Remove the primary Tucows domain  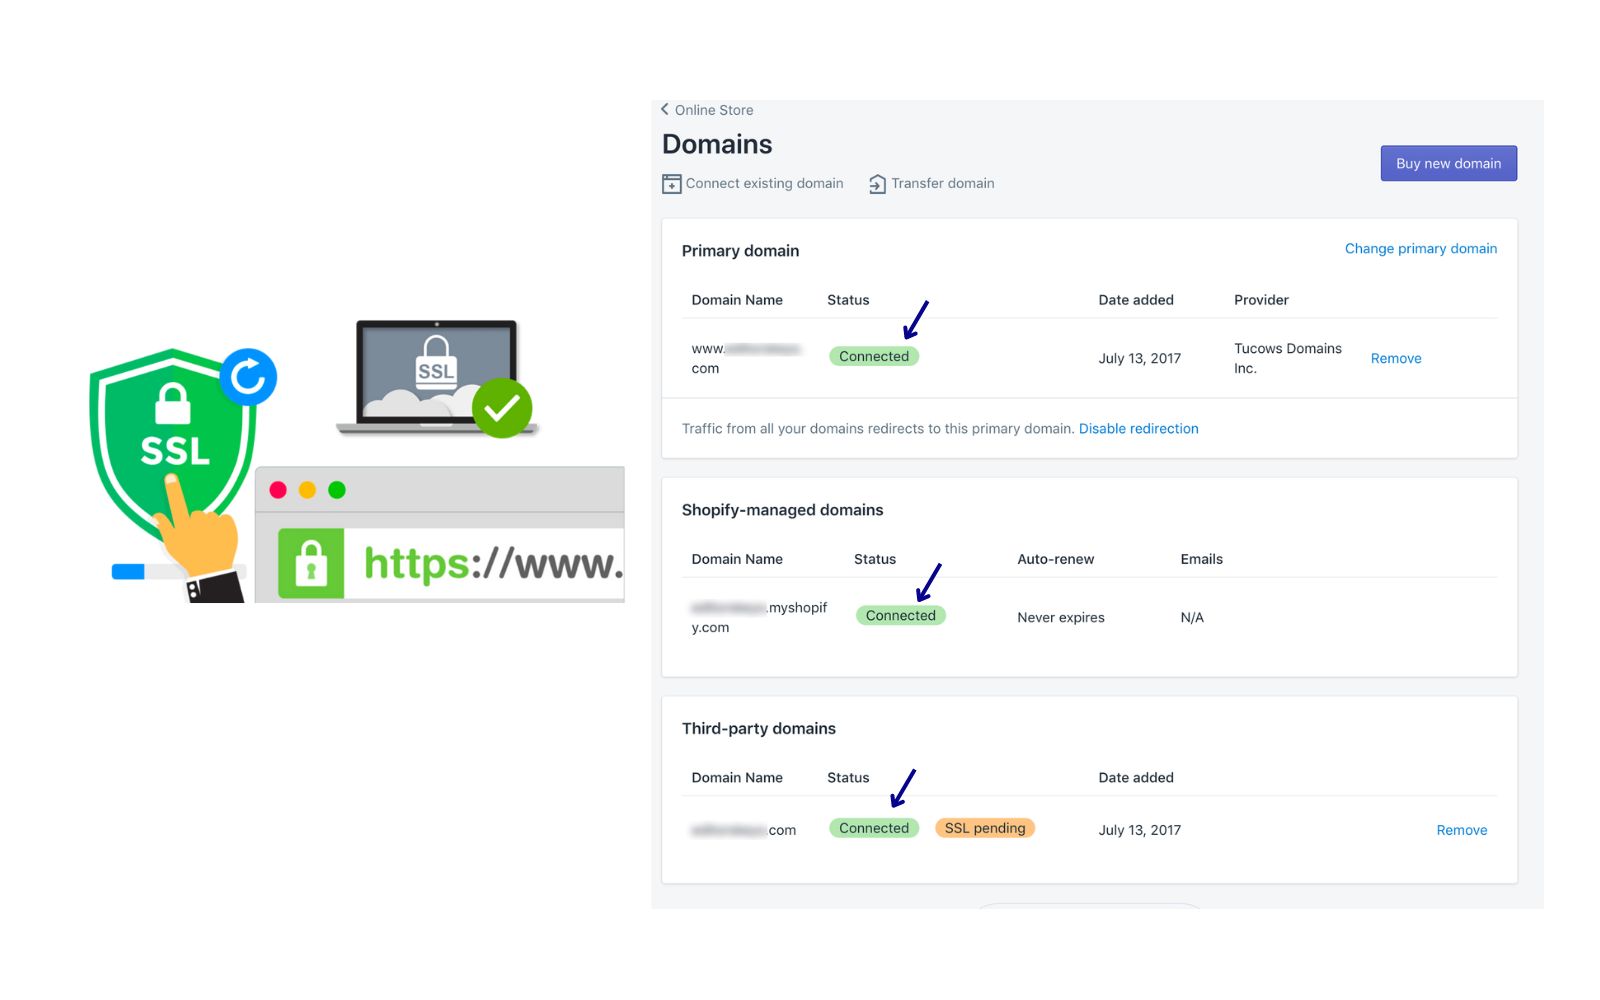pos(1395,358)
